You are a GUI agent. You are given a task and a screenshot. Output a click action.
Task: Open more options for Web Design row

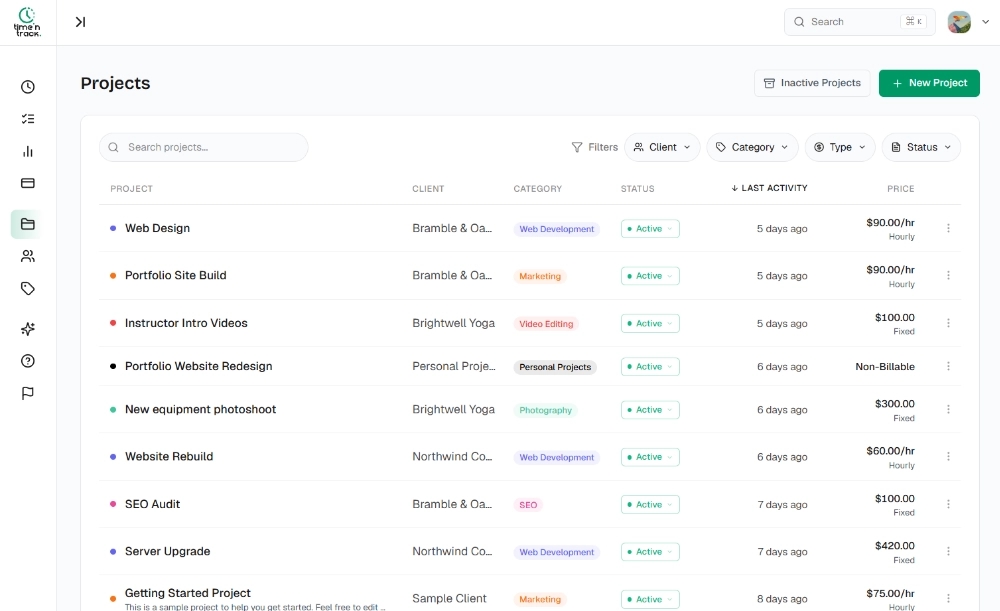[948, 228]
